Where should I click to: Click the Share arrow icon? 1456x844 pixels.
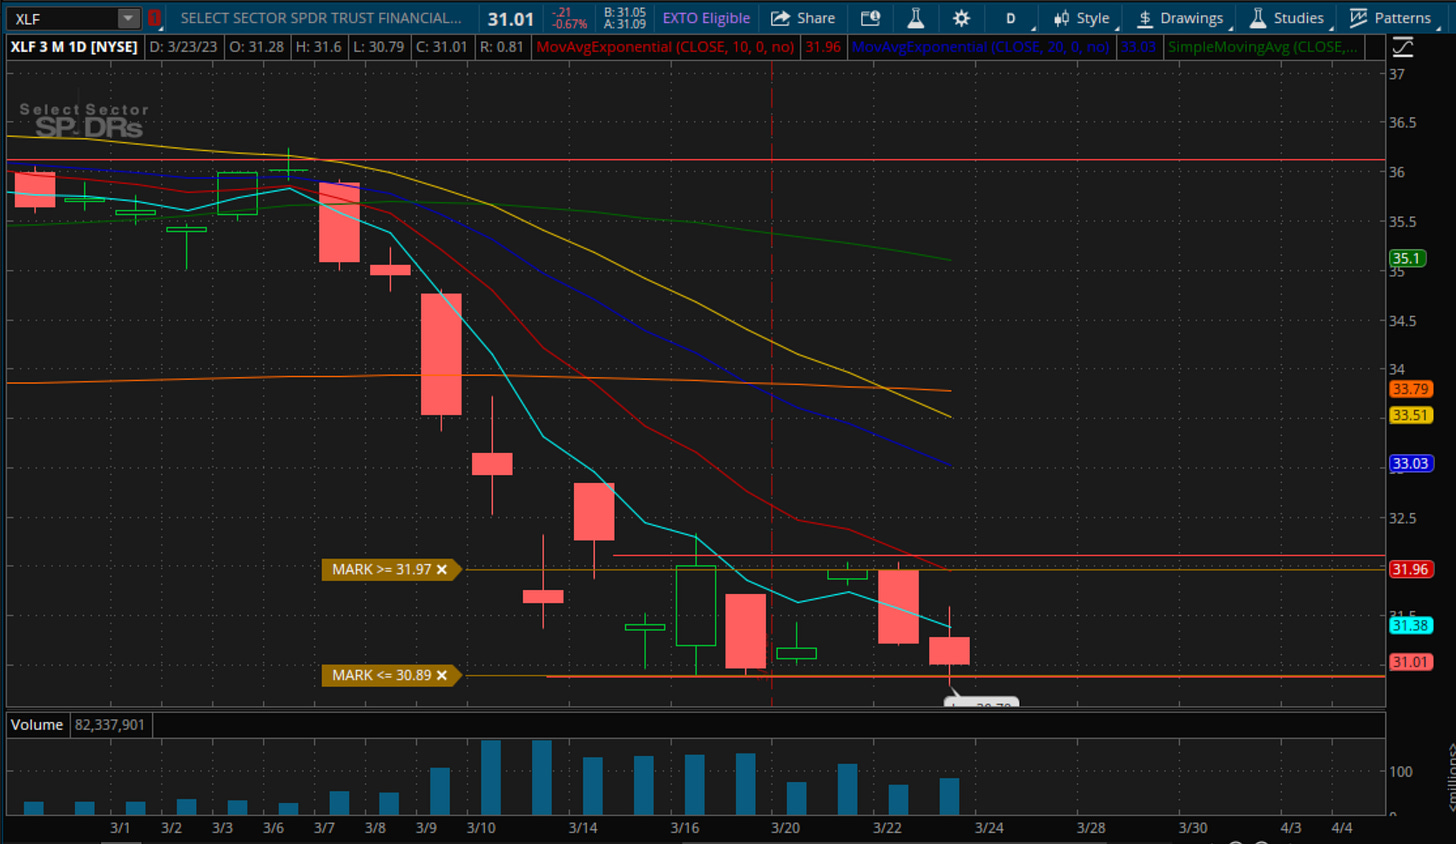[x=780, y=18]
